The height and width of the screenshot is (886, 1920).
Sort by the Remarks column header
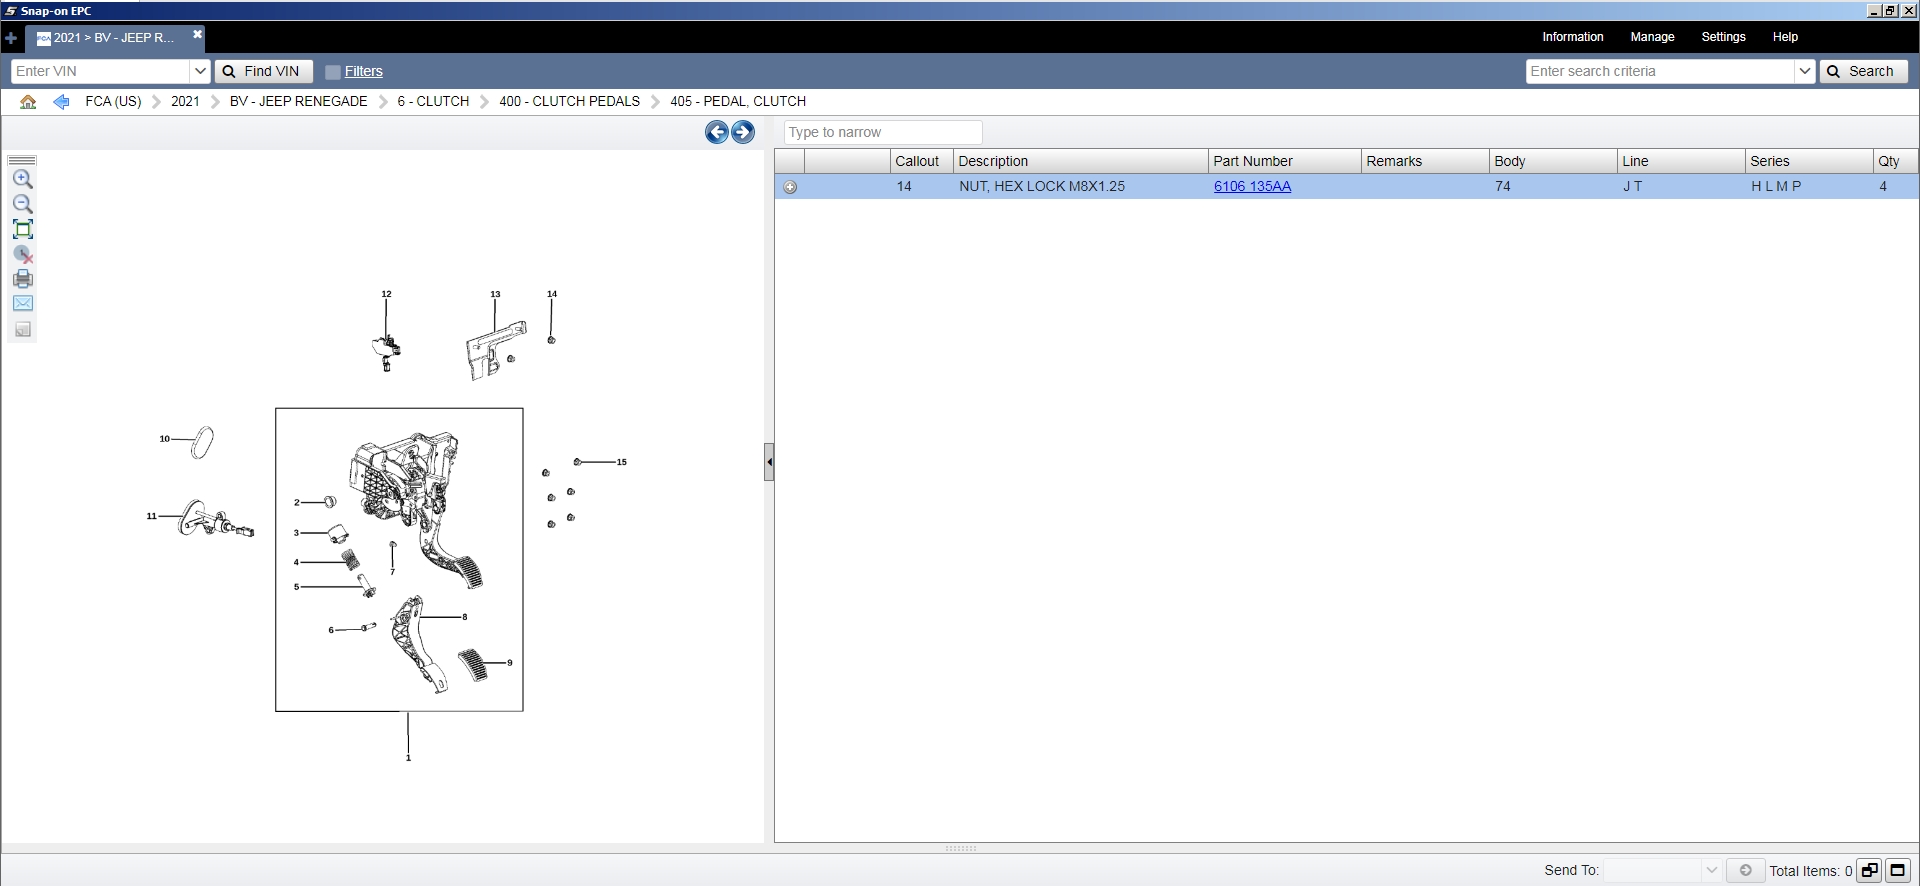pyautogui.click(x=1424, y=161)
